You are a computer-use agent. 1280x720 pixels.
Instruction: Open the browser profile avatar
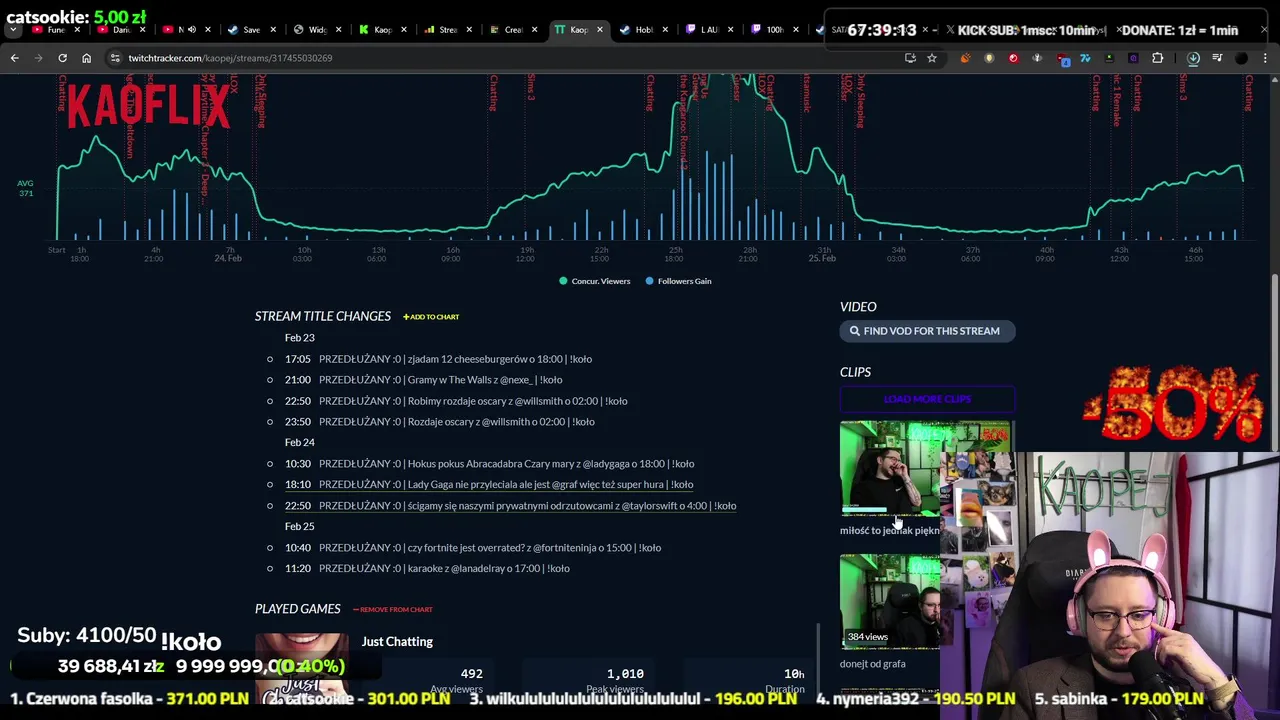[1241, 58]
